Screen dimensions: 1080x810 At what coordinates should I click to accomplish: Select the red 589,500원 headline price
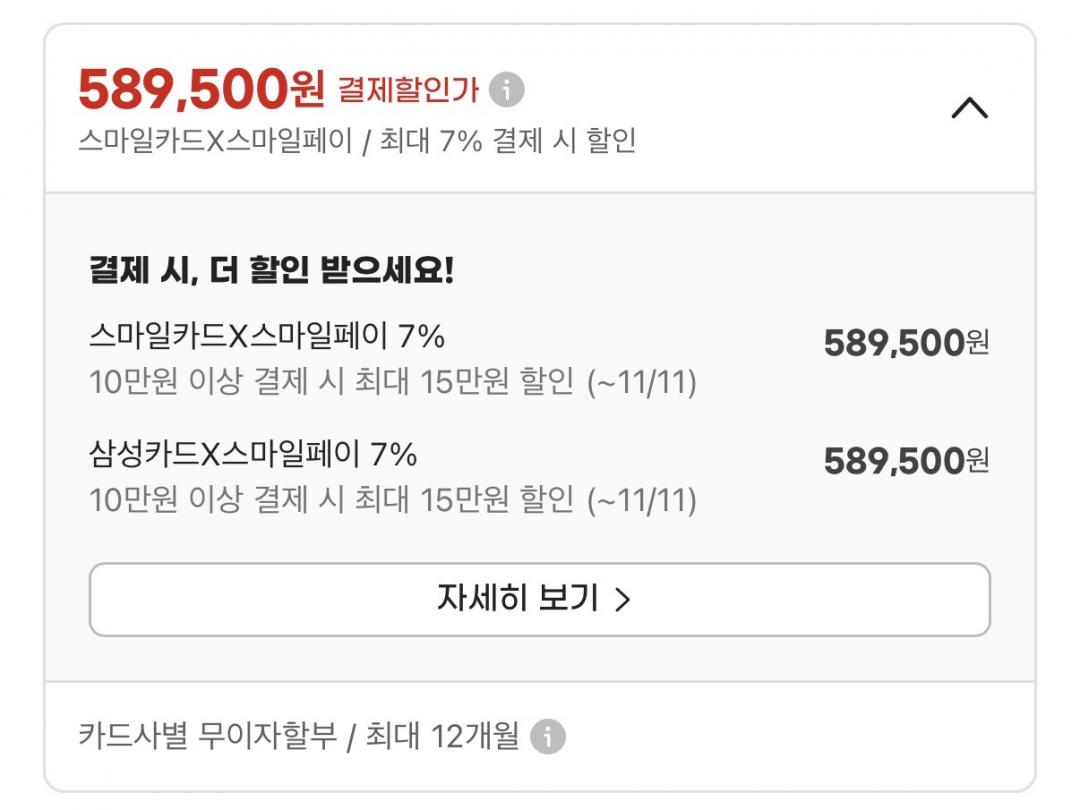201,90
